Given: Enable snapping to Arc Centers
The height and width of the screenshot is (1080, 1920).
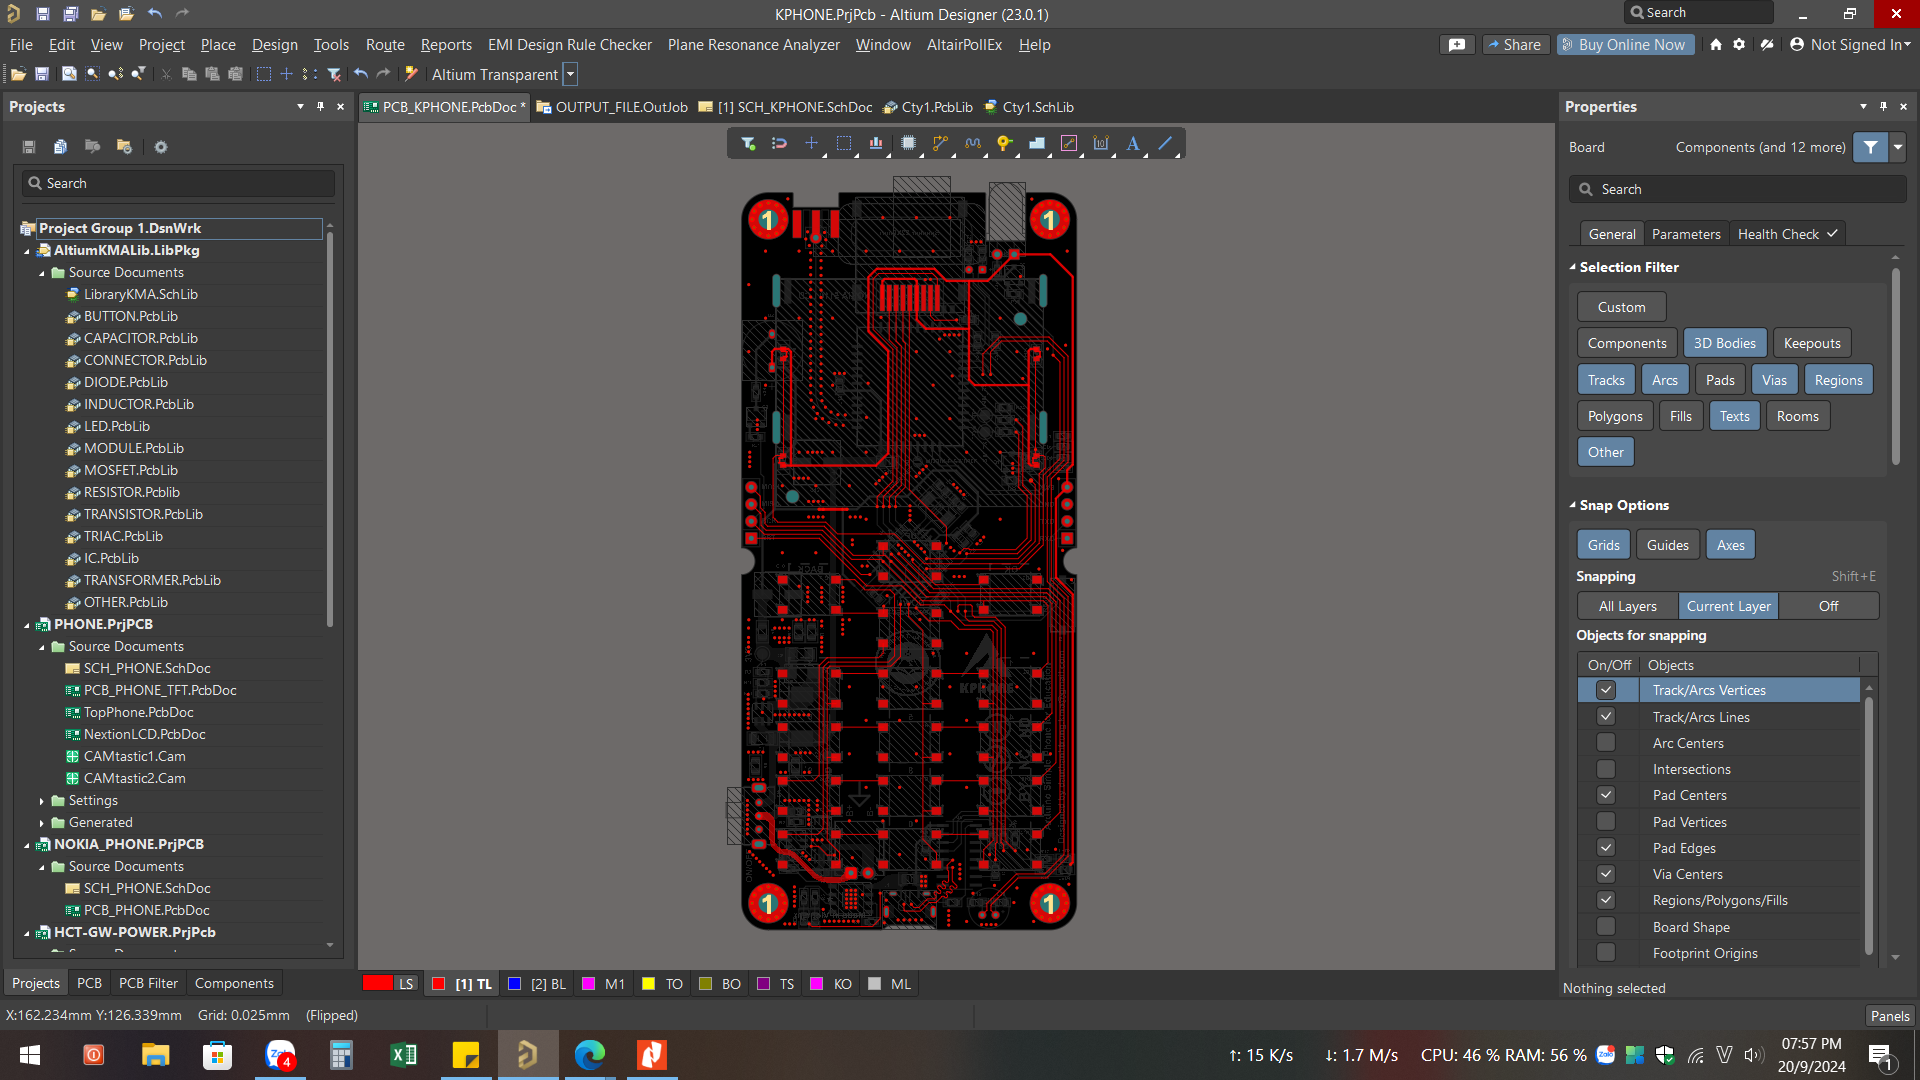Looking at the screenshot, I should coord(1606,742).
